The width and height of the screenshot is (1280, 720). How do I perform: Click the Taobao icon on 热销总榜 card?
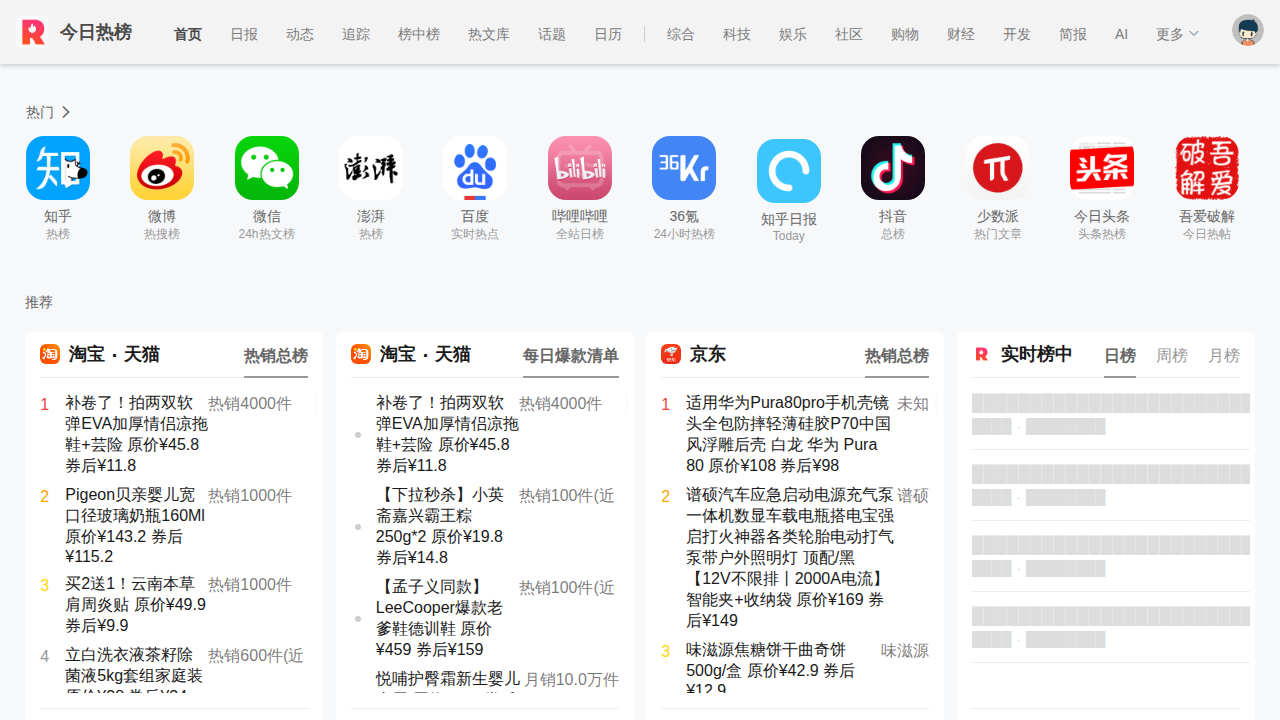(50, 354)
